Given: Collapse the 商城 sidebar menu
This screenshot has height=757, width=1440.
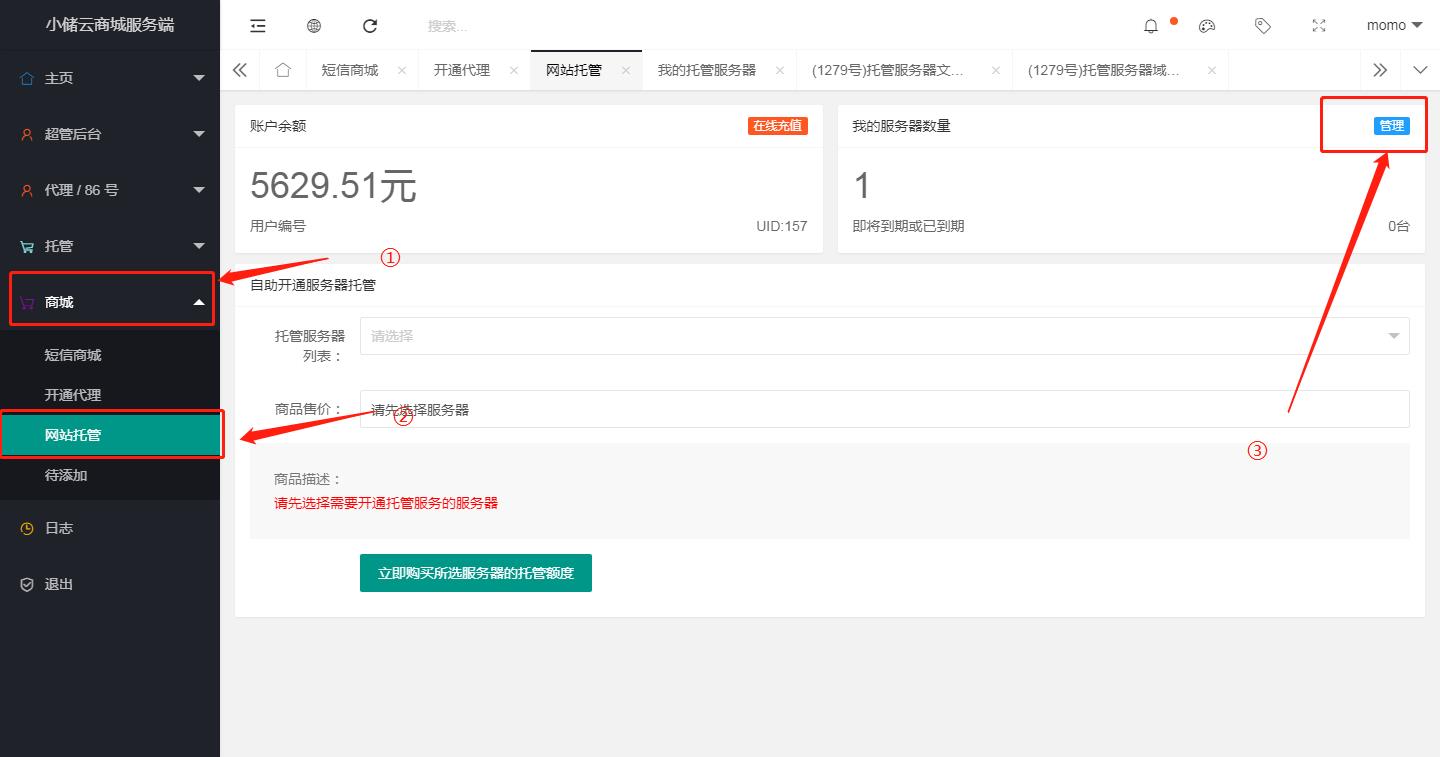Looking at the screenshot, I should [x=110, y=302].
